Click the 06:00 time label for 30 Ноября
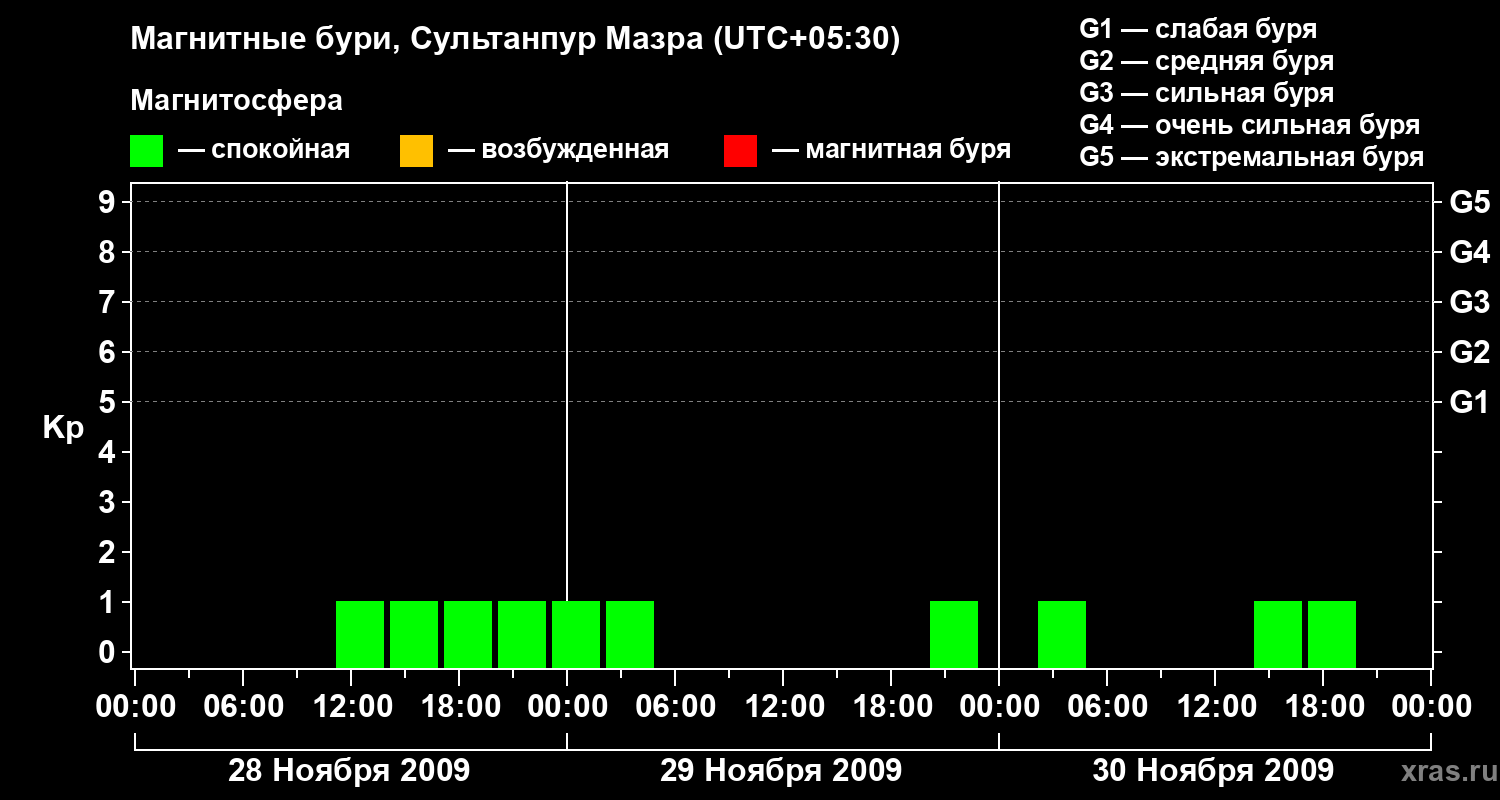 [1107, 706]
